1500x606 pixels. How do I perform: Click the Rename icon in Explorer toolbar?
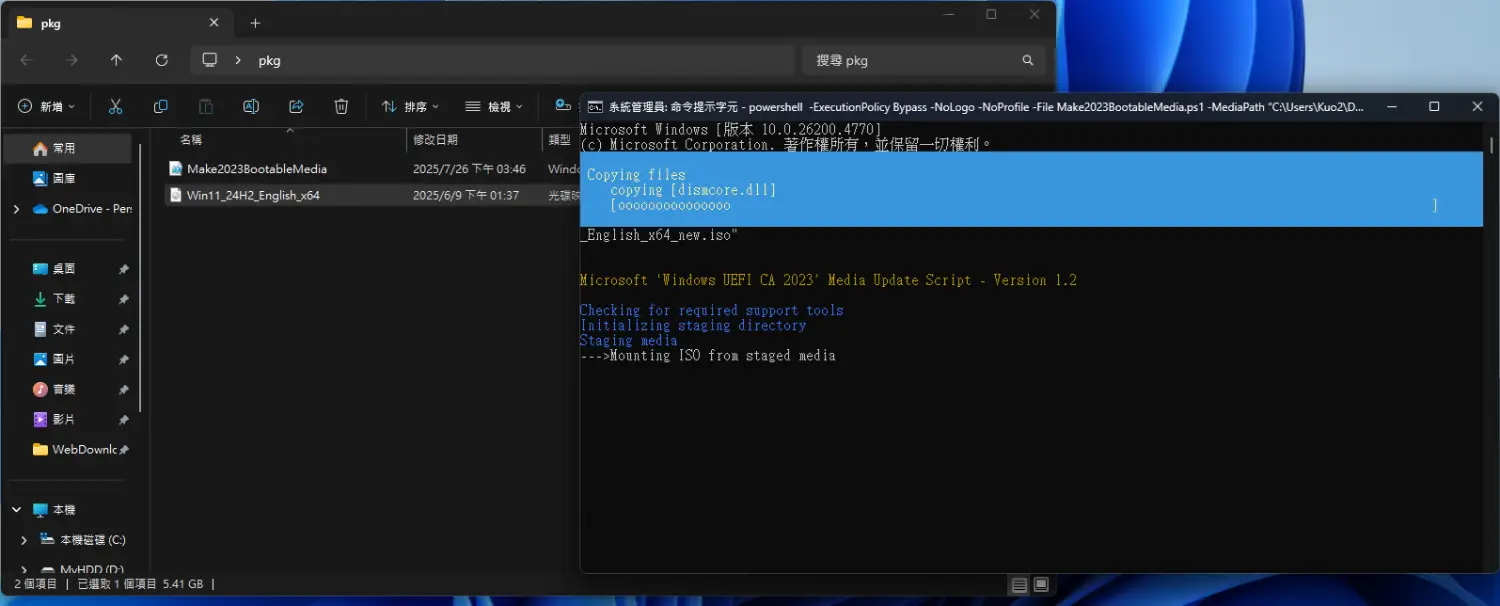point(251,106)
